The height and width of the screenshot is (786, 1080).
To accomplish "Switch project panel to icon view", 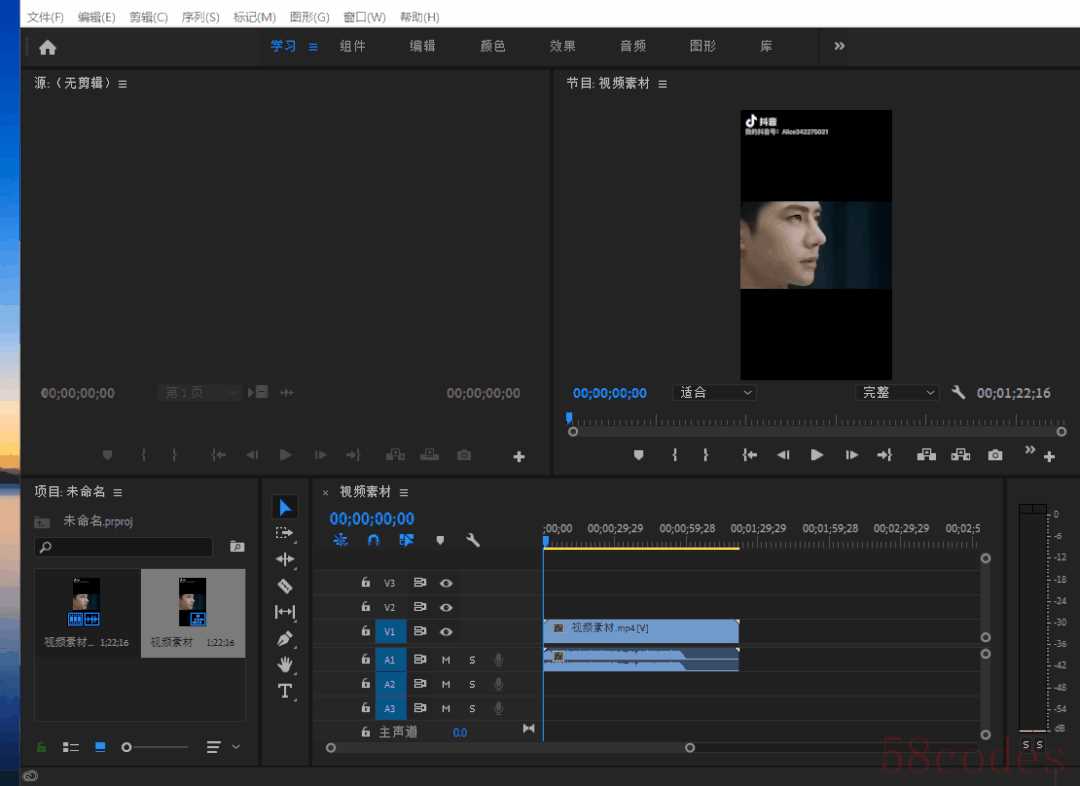I will (x=100, y=747).
